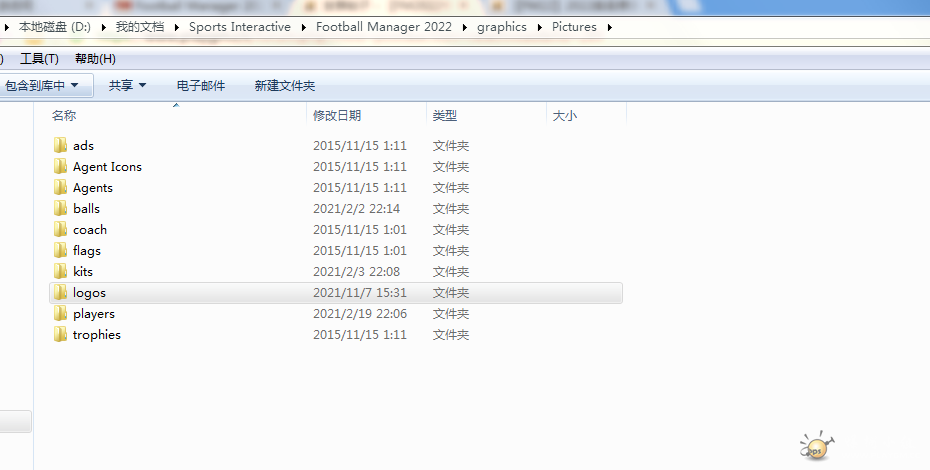Expand arrow after Sports Interactive breadcrumb
This screenshot has width=930, height=470.
303,27
